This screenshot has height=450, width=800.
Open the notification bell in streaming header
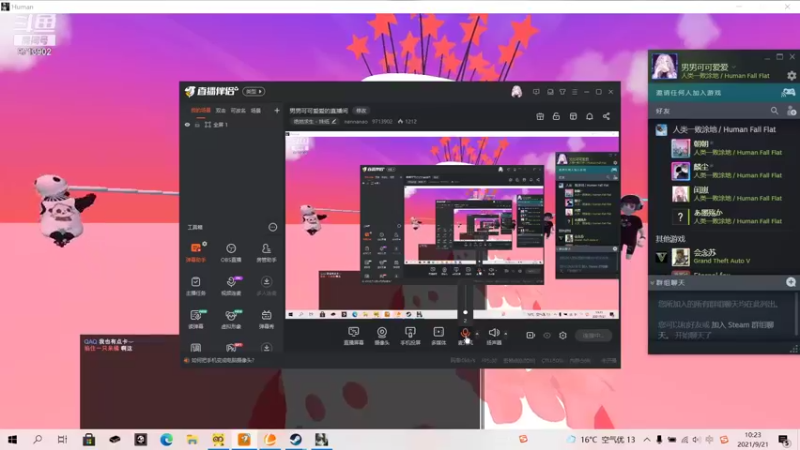point(589,116)
